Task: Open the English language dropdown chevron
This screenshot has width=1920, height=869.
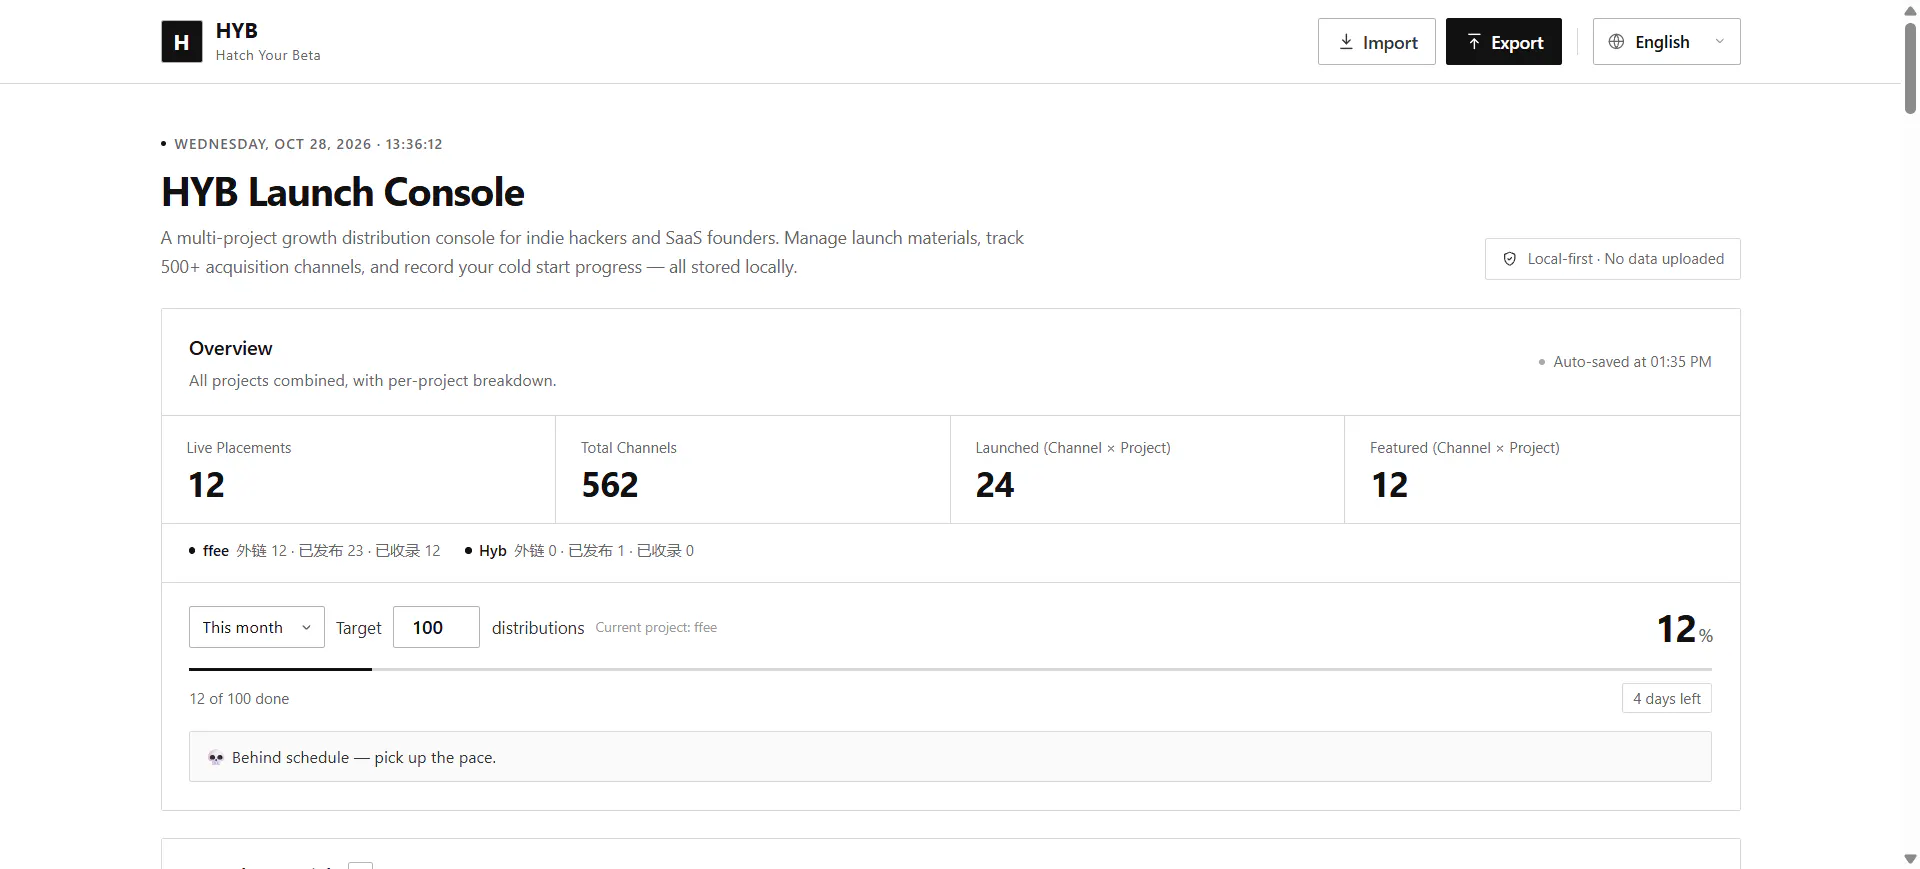Action: click(x=1720, y=42)
